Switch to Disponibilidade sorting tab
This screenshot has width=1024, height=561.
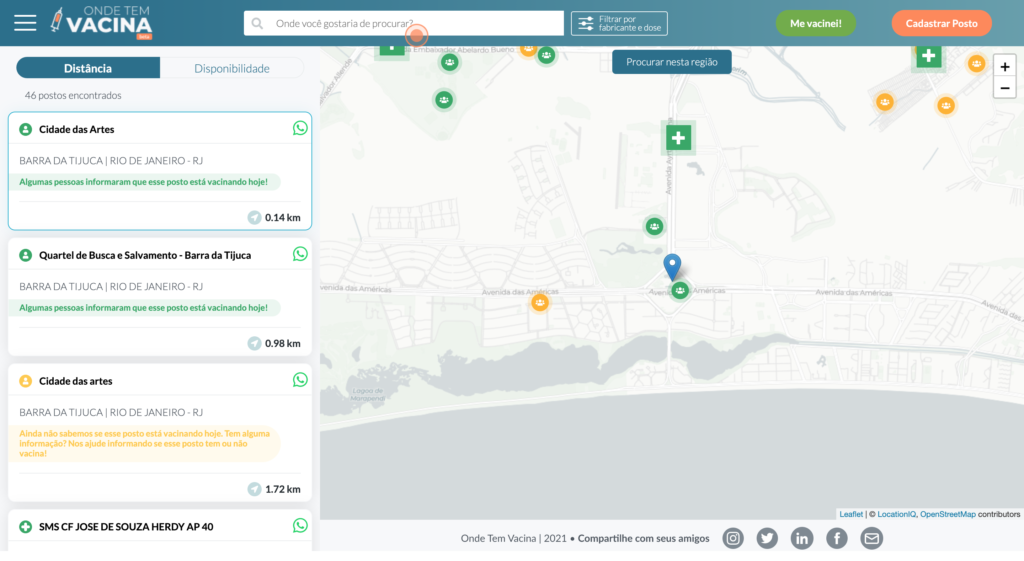pos(232,68)
